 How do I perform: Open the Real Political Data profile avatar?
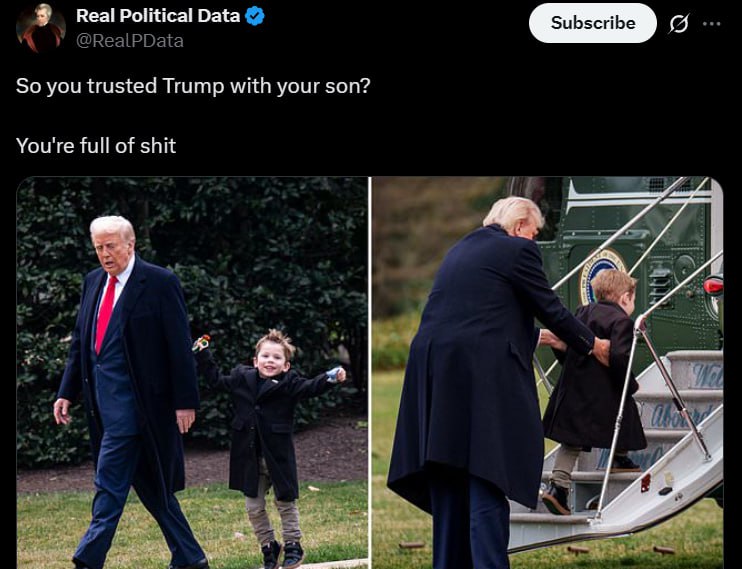tap(40, 27)
